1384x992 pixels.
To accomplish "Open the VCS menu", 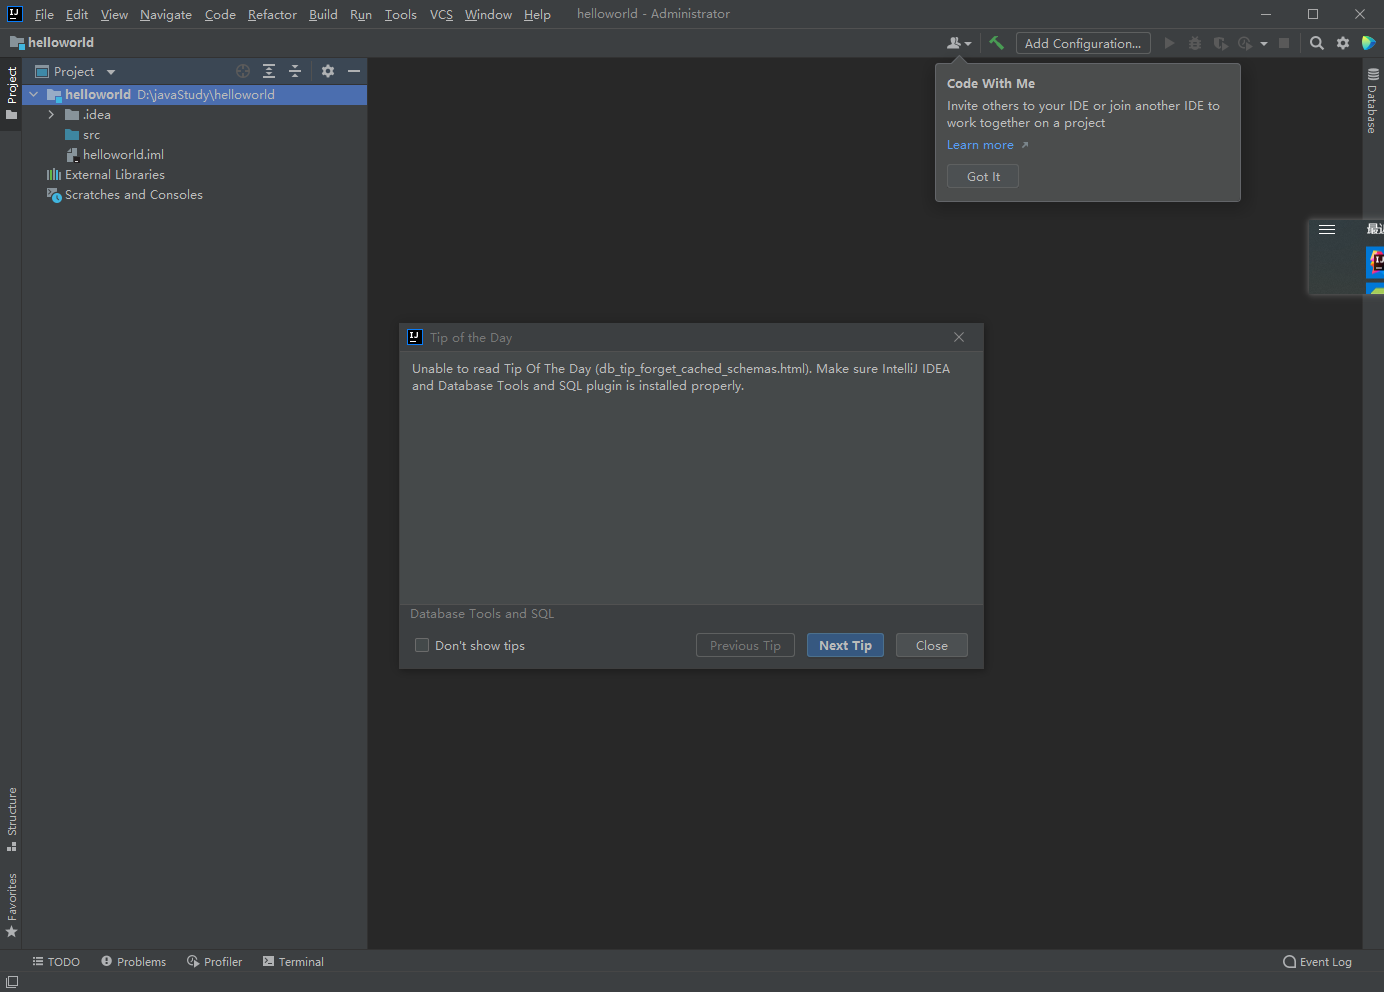I will (441, 14).
